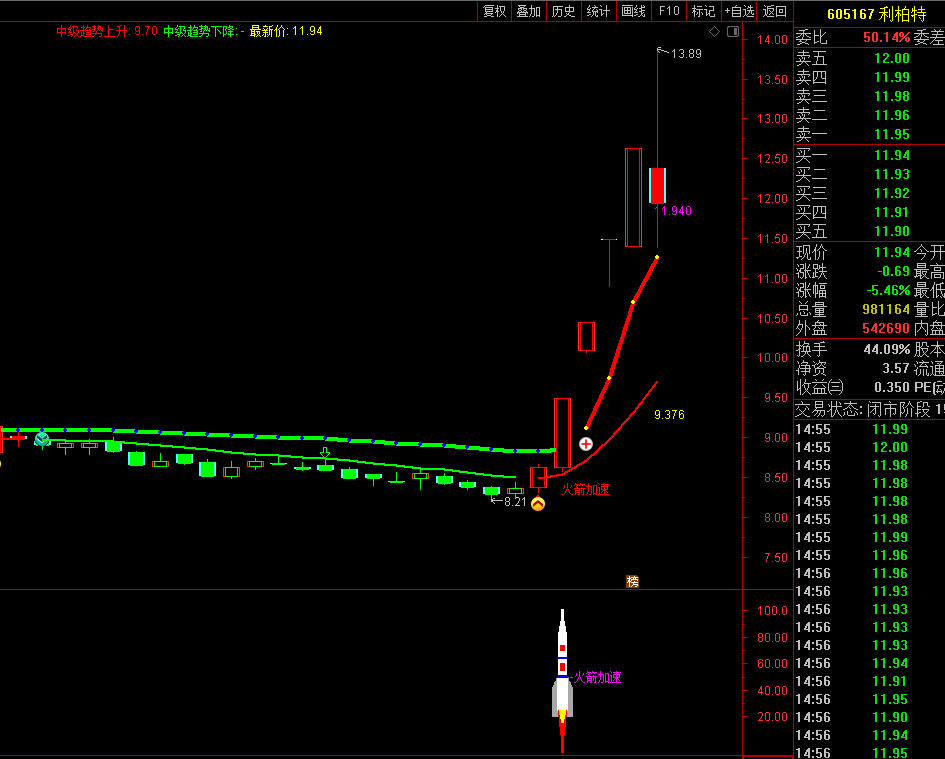
Task: Click 卖二 price 11.96
Action: pos(891,115)
